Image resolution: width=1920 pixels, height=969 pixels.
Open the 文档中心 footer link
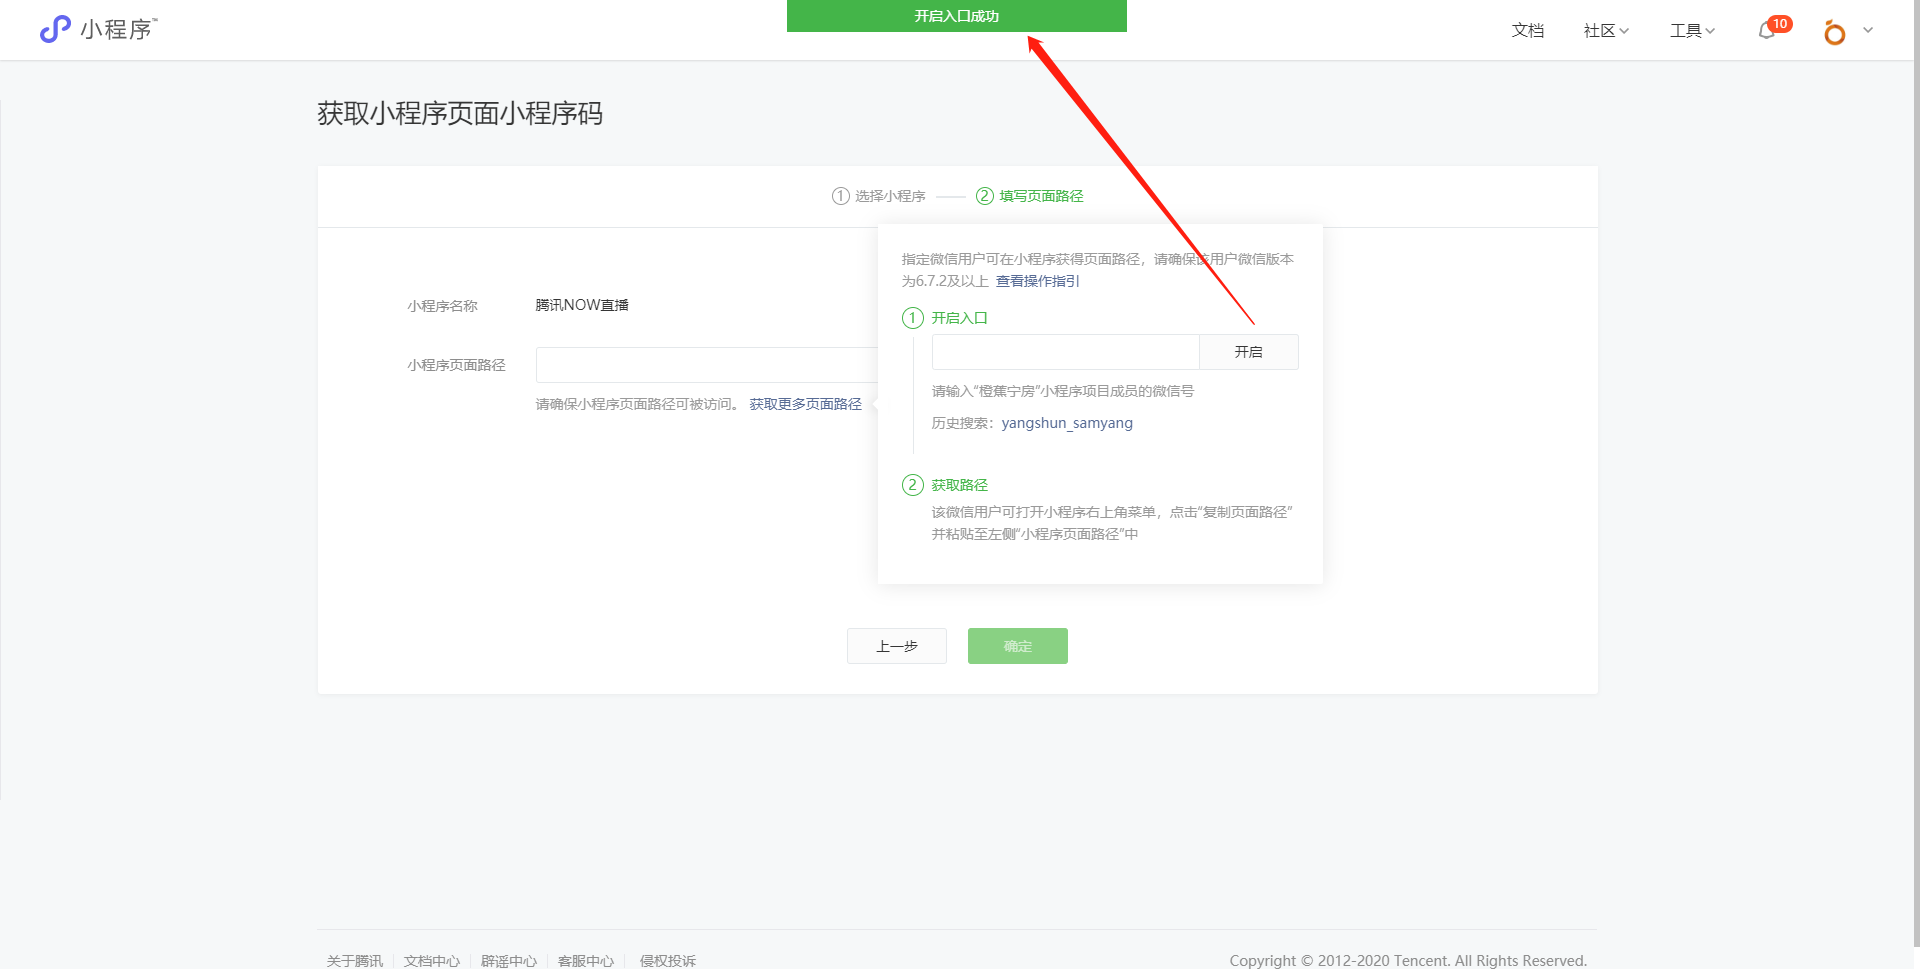(x=432, y=961)
